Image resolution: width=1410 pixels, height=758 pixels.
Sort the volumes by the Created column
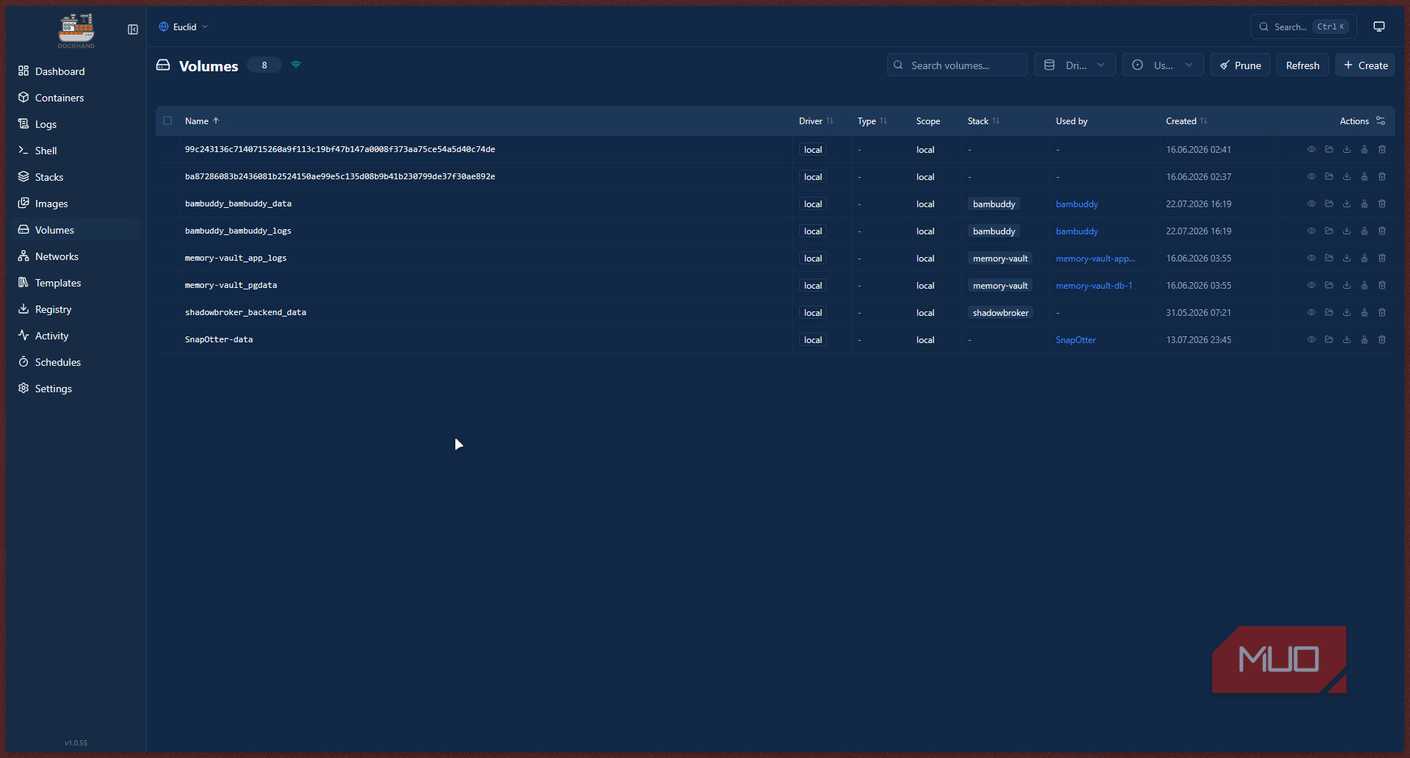pos(1186,121)
